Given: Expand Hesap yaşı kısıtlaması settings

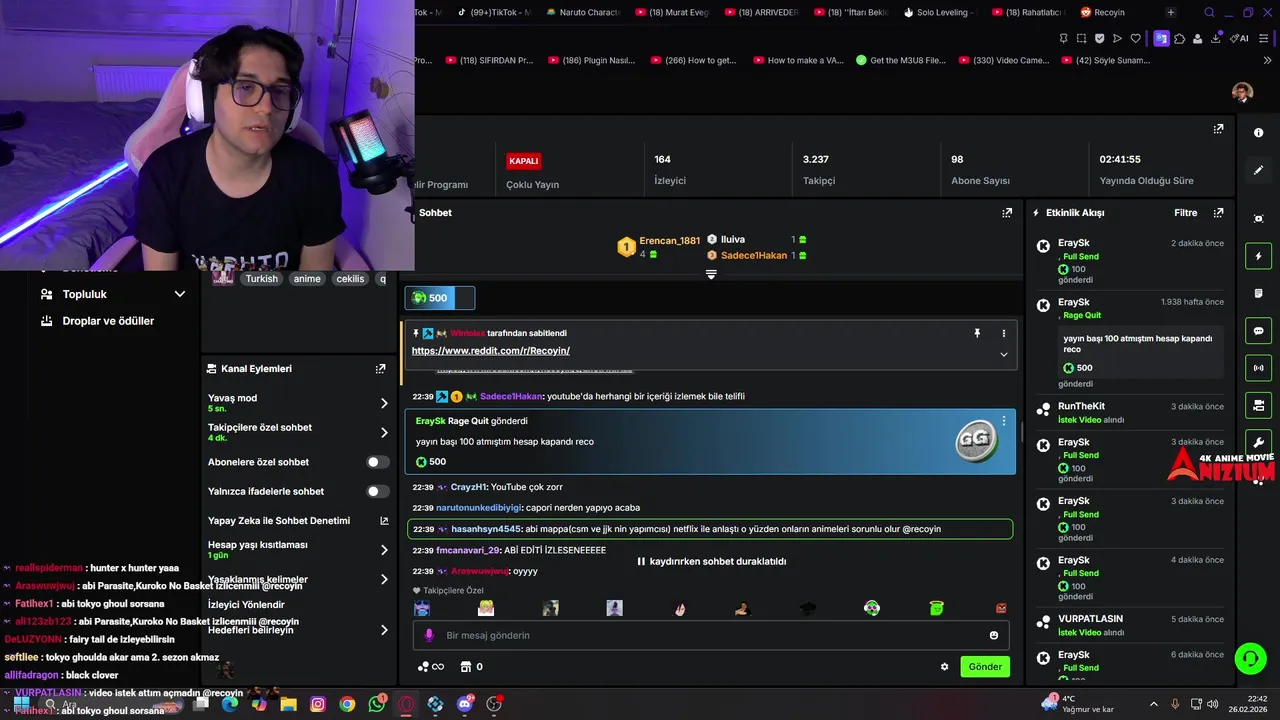Looking at the screenshot, I should (384, 550).
